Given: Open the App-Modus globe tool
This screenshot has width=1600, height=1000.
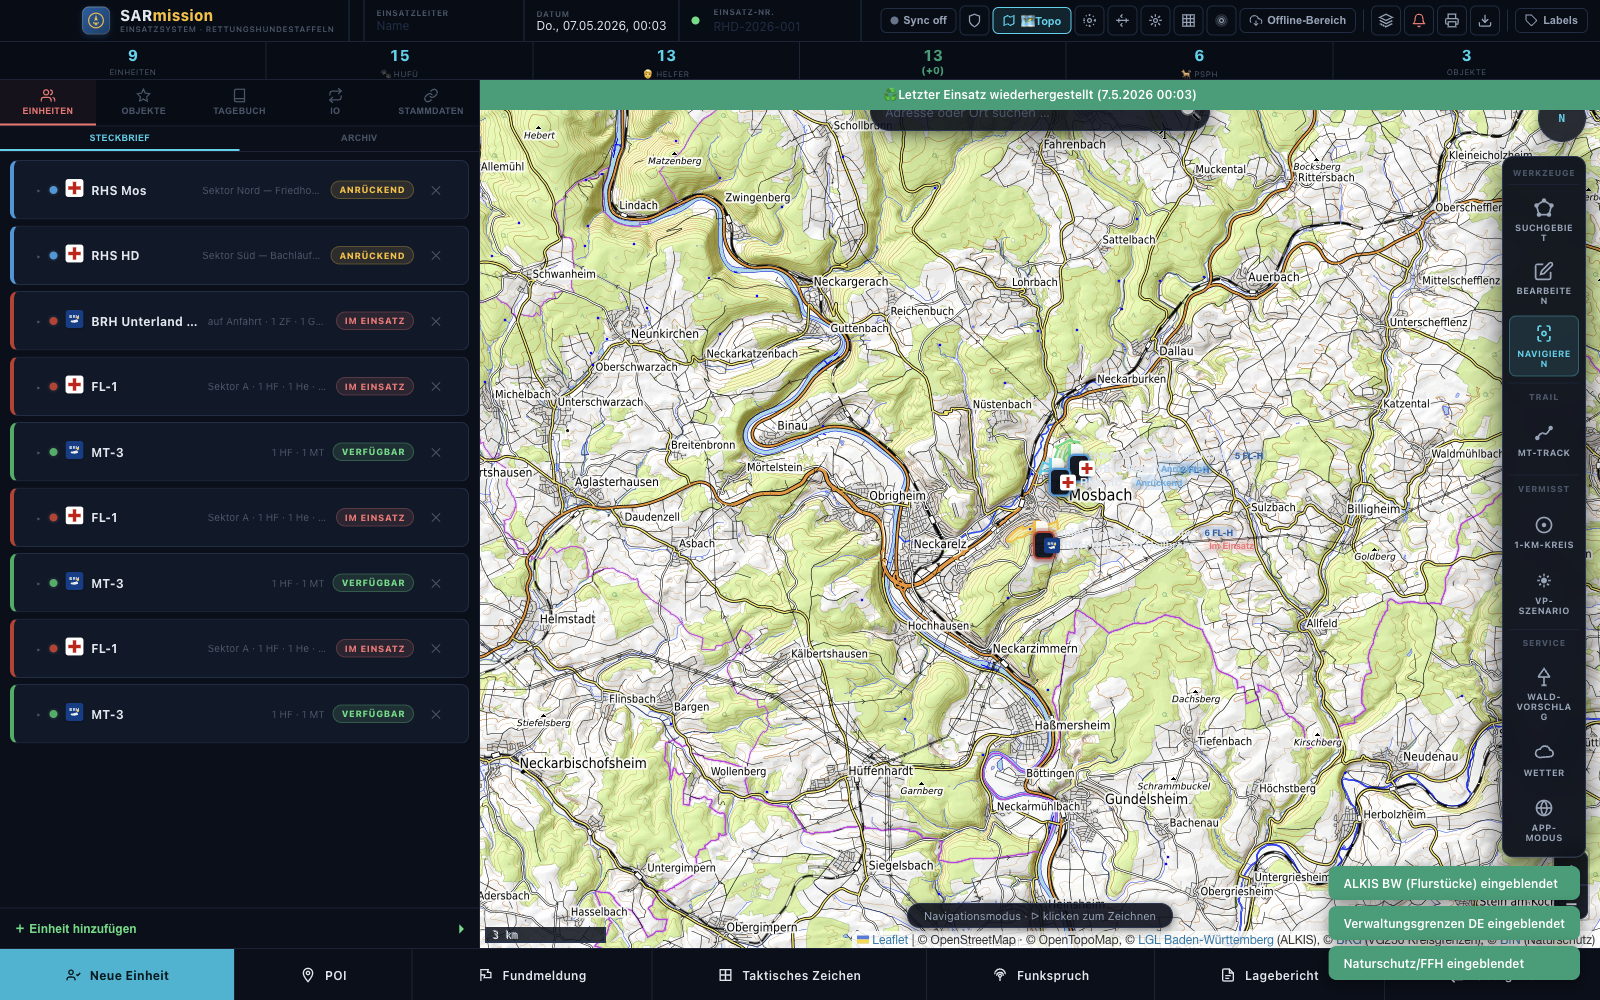Looking at the screenshot, I should click(1544, 820).
